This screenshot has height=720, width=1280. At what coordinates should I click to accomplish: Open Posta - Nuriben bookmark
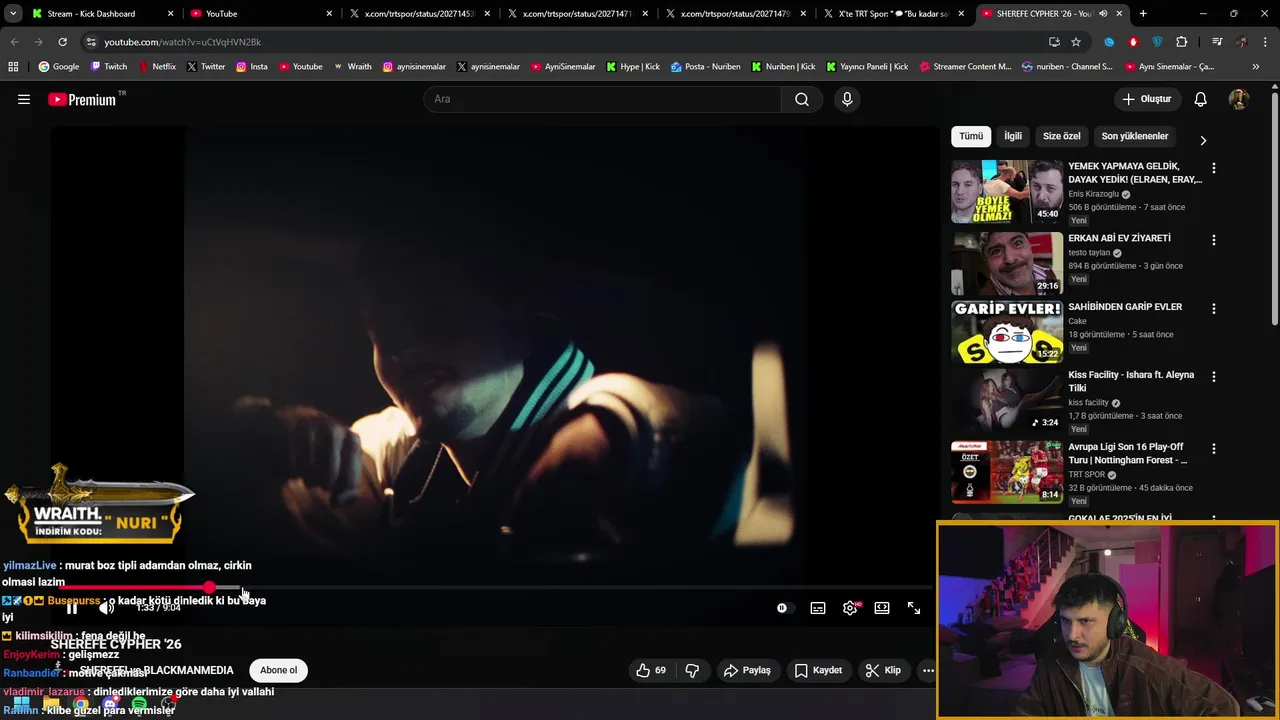706,67
